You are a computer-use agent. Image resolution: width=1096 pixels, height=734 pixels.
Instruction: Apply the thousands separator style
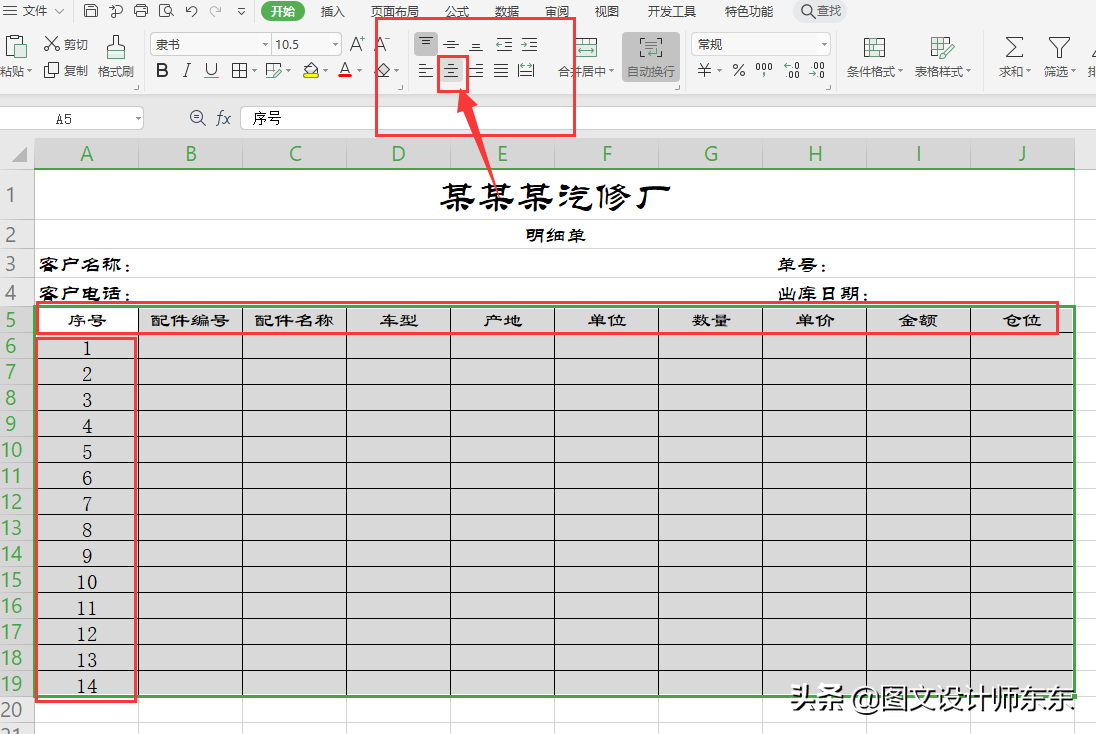click(764, 70)
